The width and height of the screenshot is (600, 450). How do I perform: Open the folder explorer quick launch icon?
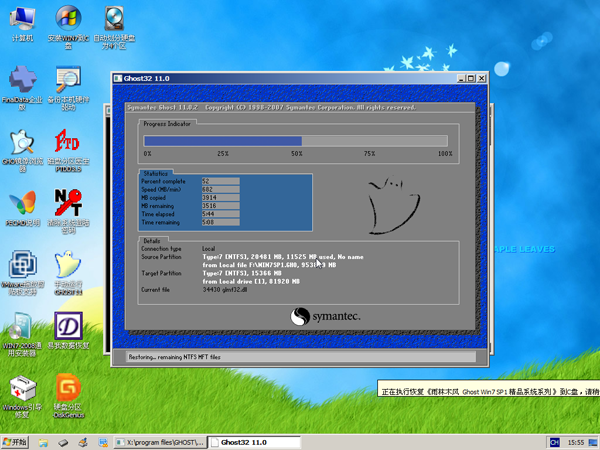(43, 443)
